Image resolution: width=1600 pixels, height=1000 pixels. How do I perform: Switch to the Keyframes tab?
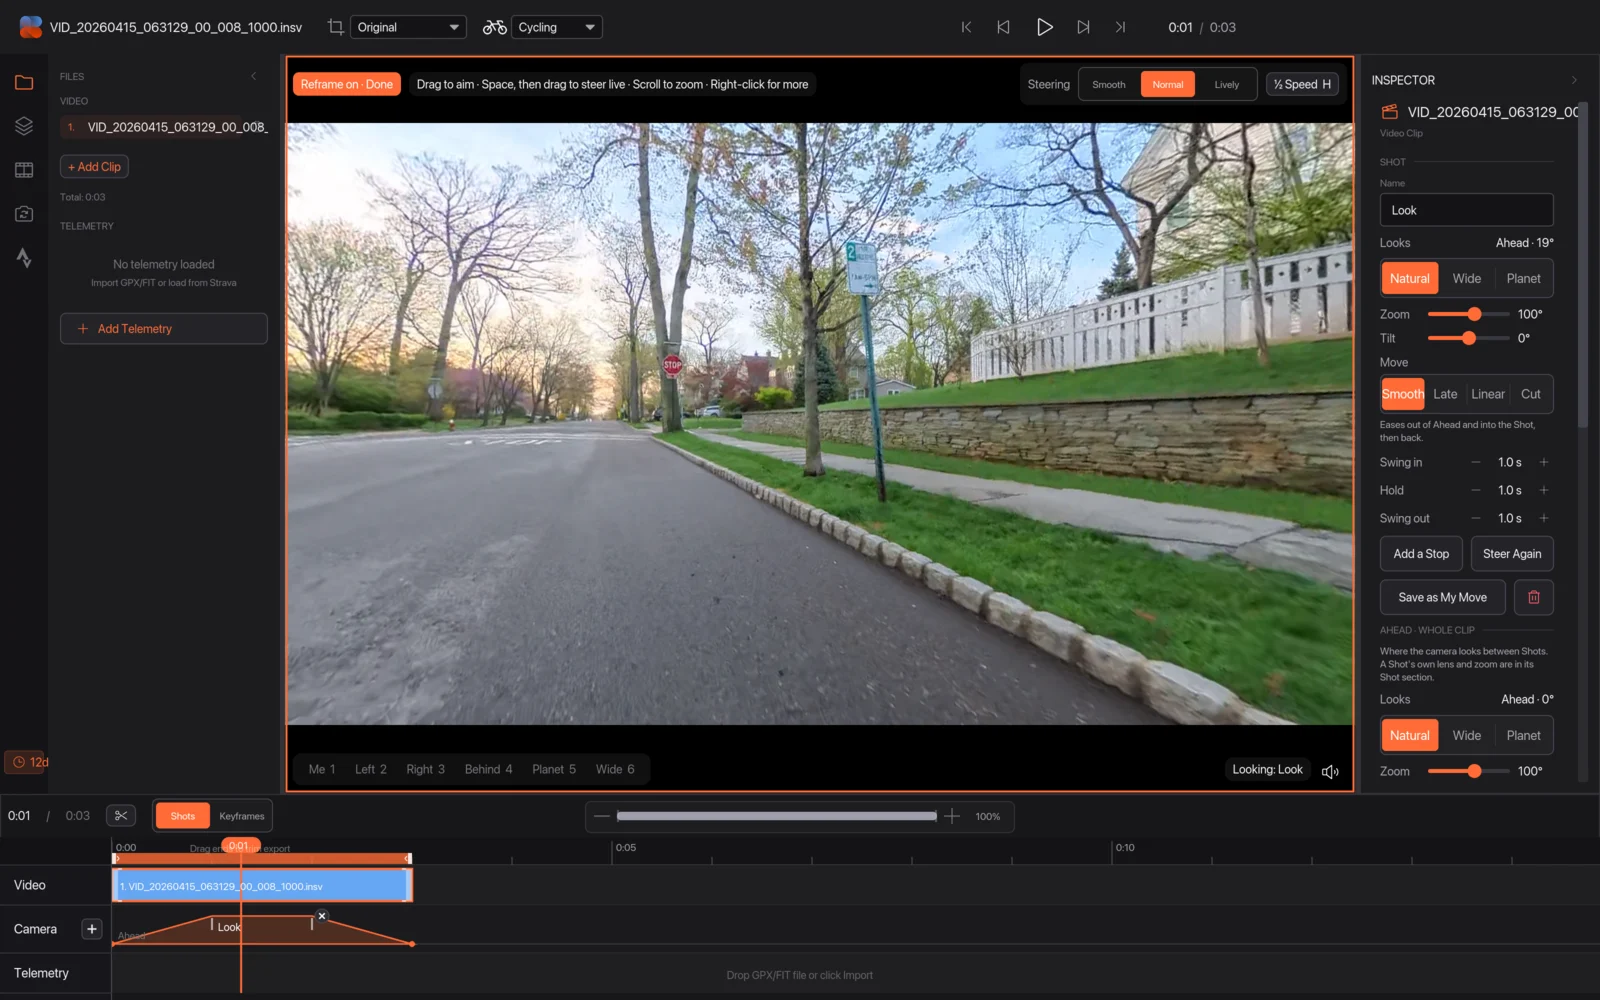pyautogui.click(x=242, y=816)
